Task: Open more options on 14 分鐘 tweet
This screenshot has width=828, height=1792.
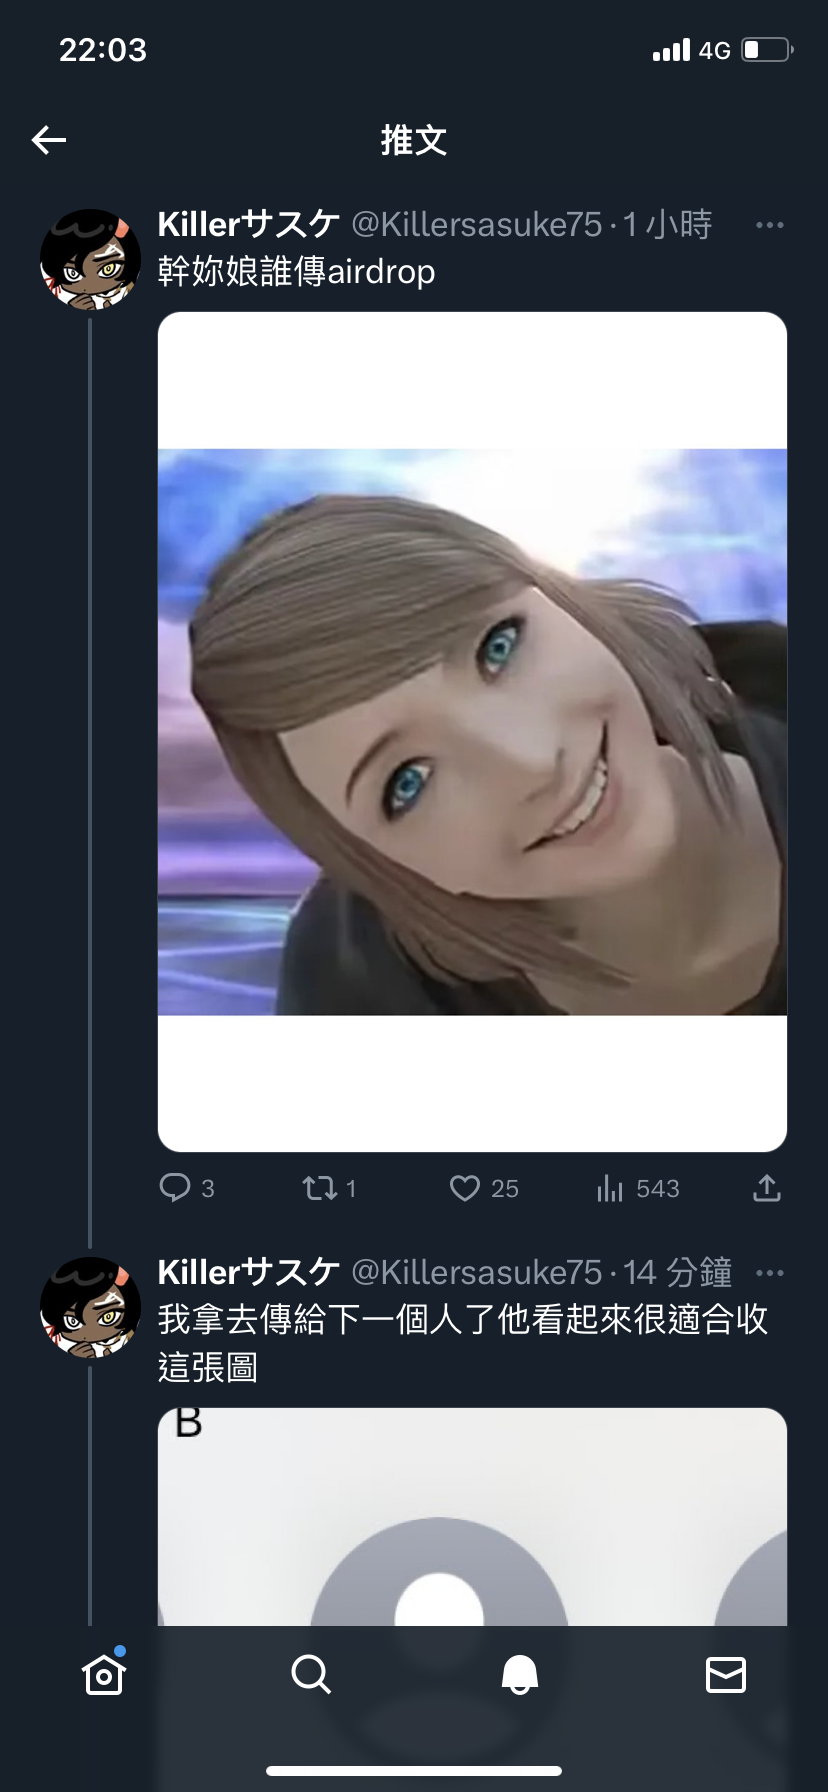Action: pyautogui.click(x=770, y=1273)
